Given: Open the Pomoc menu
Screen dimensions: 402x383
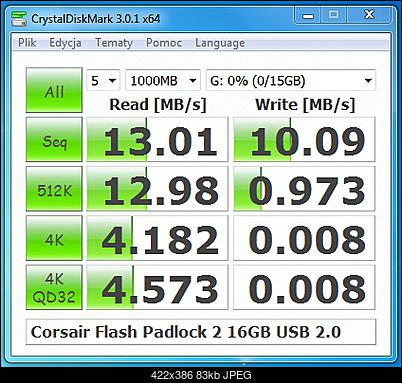Looking at the screenshot, I should click(x=164, y=43).
